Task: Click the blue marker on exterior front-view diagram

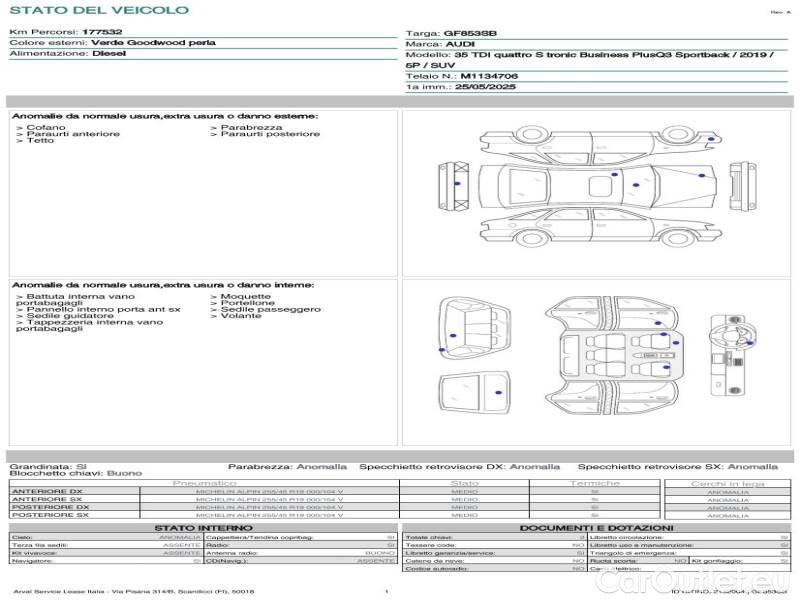Action: (457, 185)
